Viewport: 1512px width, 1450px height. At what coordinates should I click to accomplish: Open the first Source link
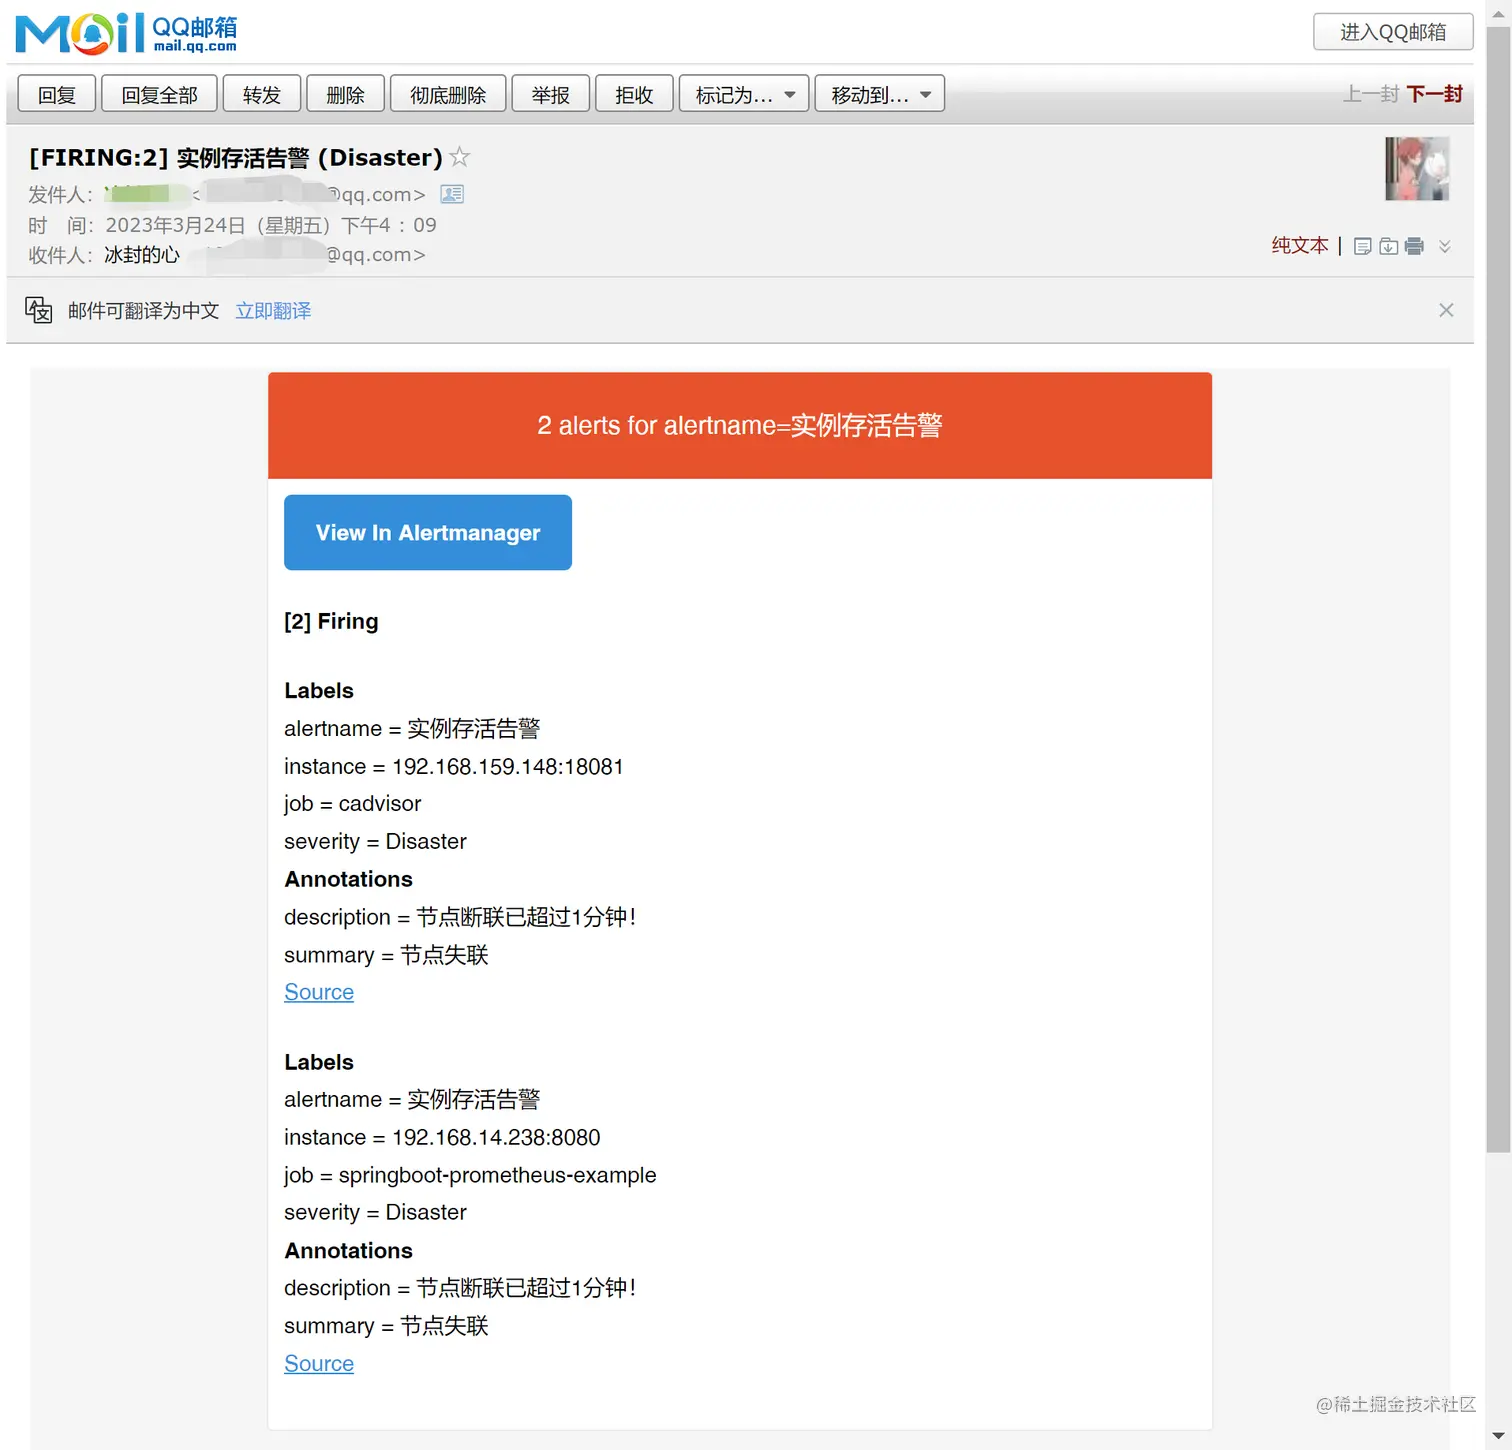click(318, 992)
